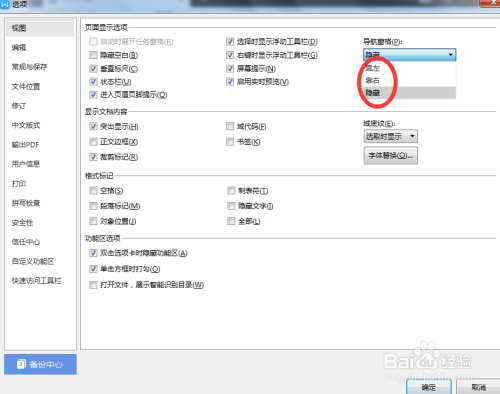Open the 备份中心 backup center
This screenshot has width=500, height=394.
[40, 364]
